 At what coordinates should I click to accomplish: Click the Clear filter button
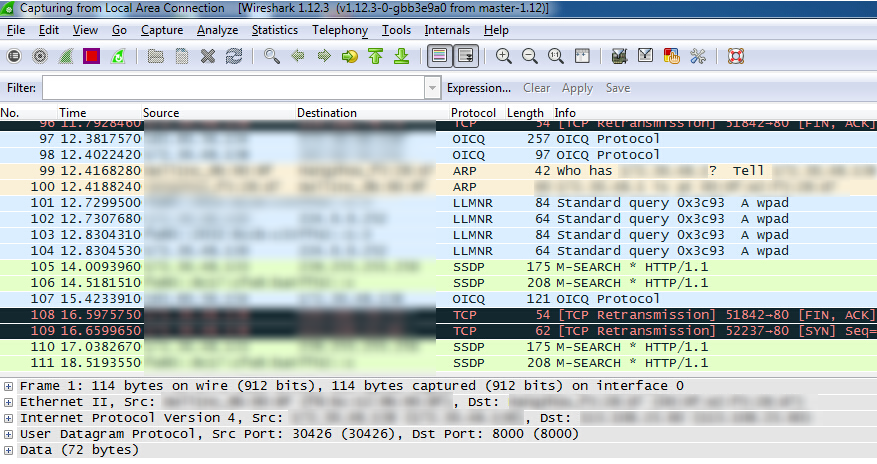(536, 88)
